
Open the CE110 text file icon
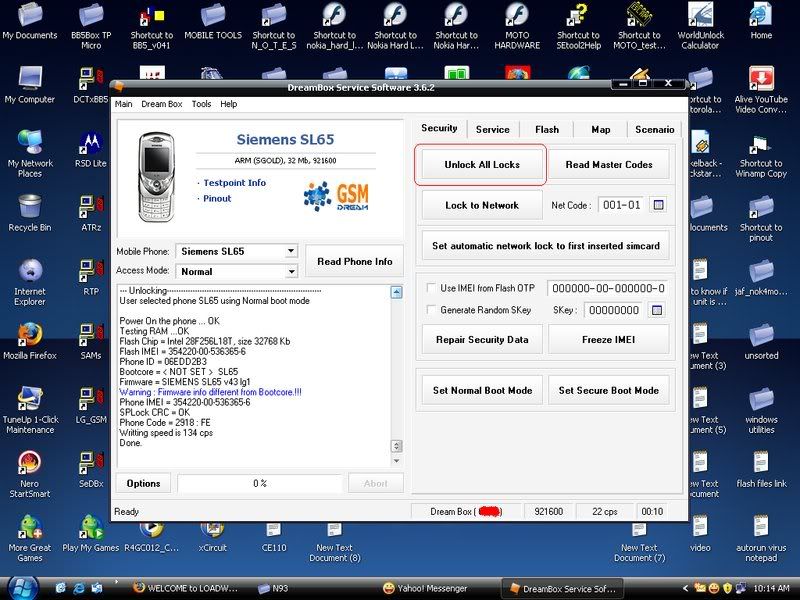click(x=274, y=539)
